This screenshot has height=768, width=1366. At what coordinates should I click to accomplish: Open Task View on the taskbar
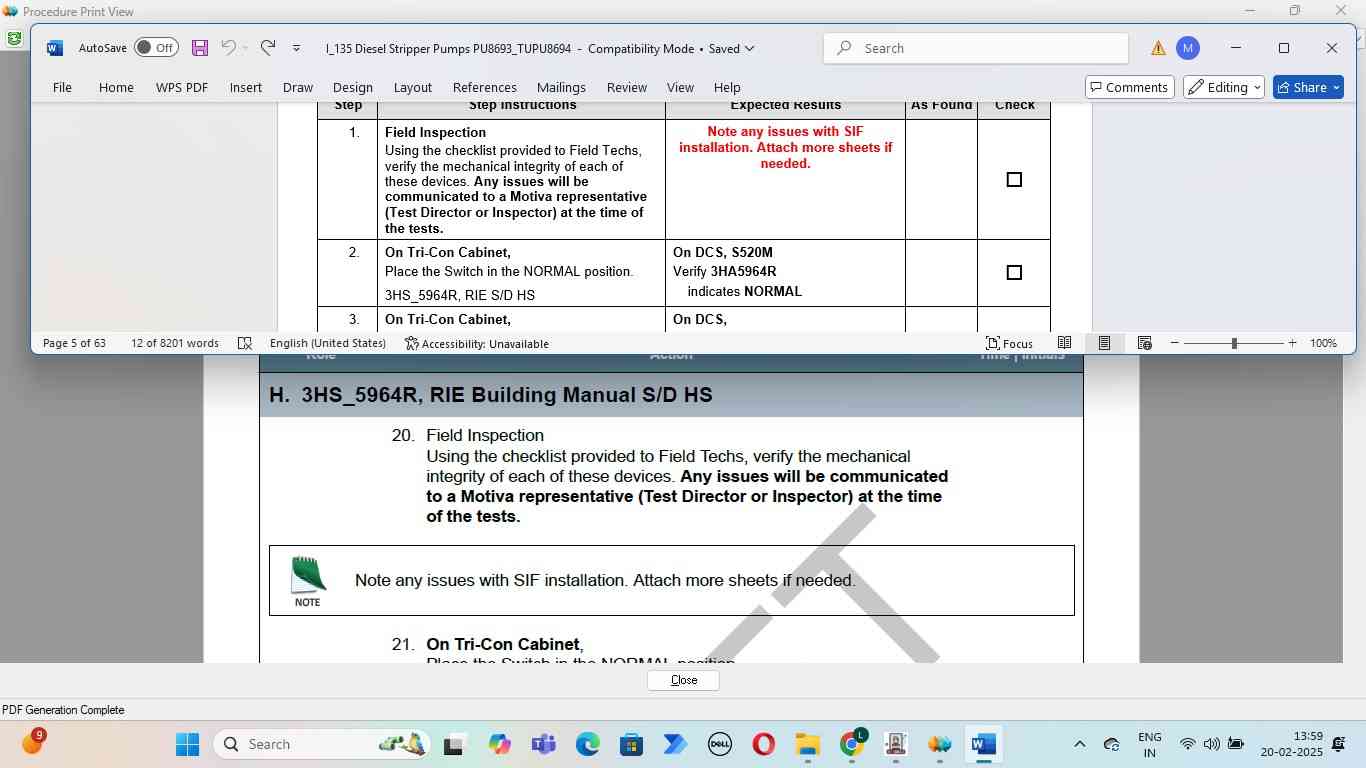click(x=455, y=744)
